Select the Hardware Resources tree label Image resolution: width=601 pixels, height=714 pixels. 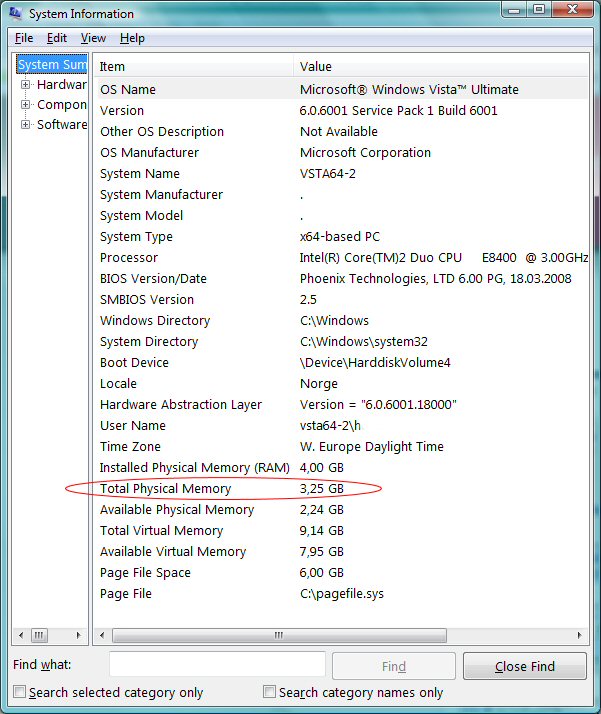coord(62,85)
